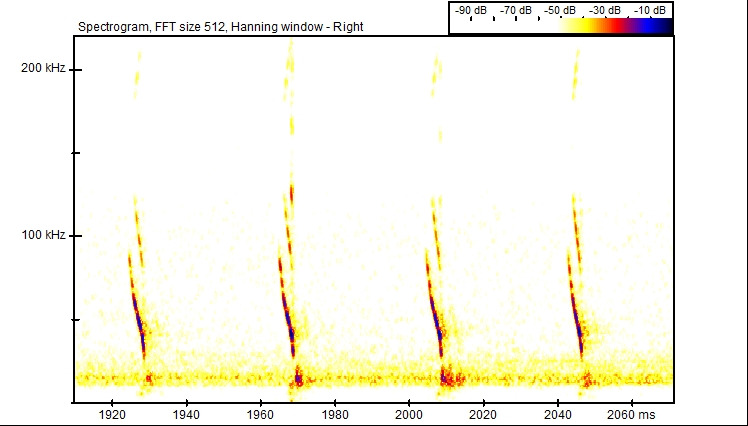Click the -10 dB dark blue legend end
Screen dimensions: 748x426
click(662, 26)
